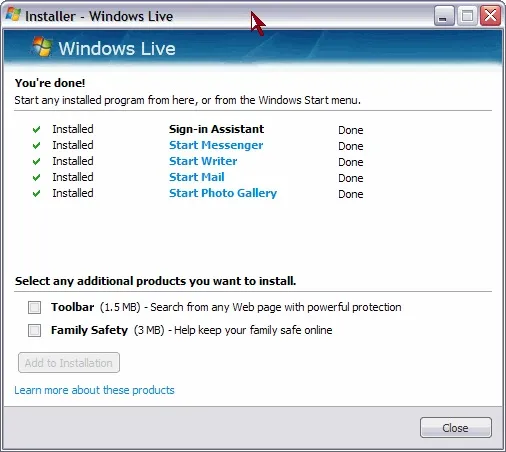Click the green checkmark beside Sign-in Assistant
506x452 pixels.
36,129
